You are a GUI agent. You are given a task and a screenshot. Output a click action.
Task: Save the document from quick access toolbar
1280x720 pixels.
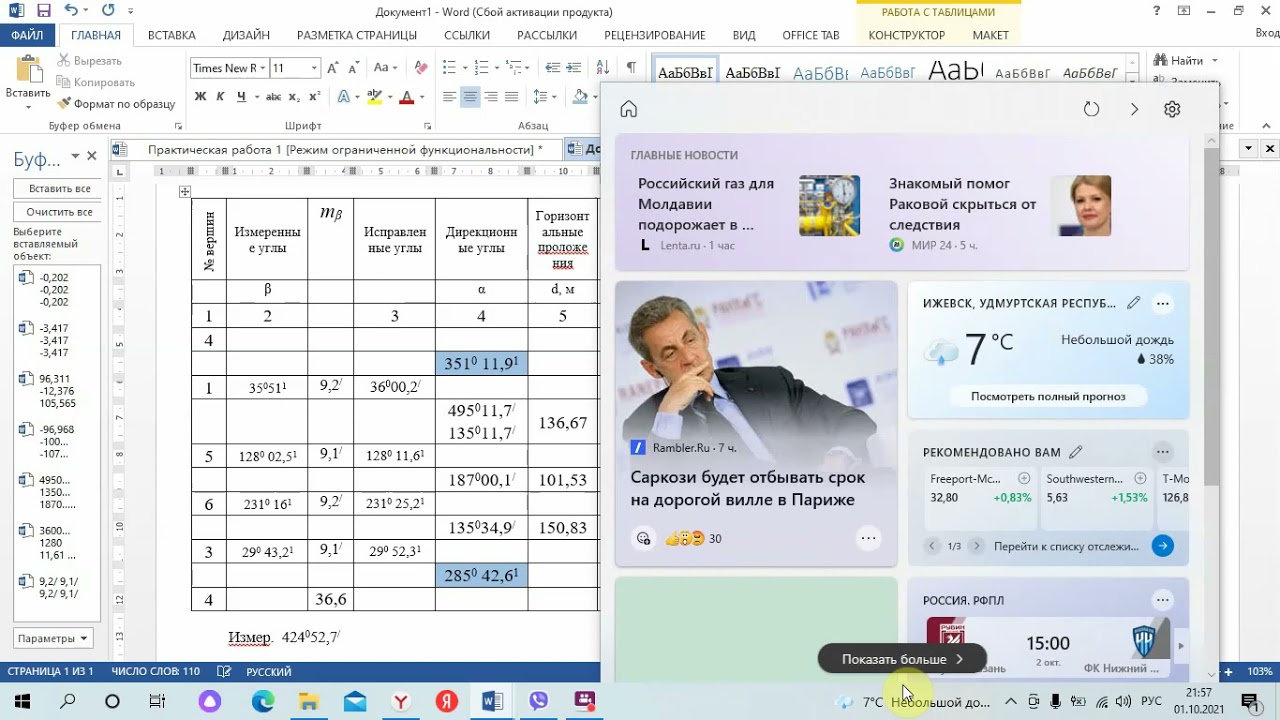pos(43,11)
